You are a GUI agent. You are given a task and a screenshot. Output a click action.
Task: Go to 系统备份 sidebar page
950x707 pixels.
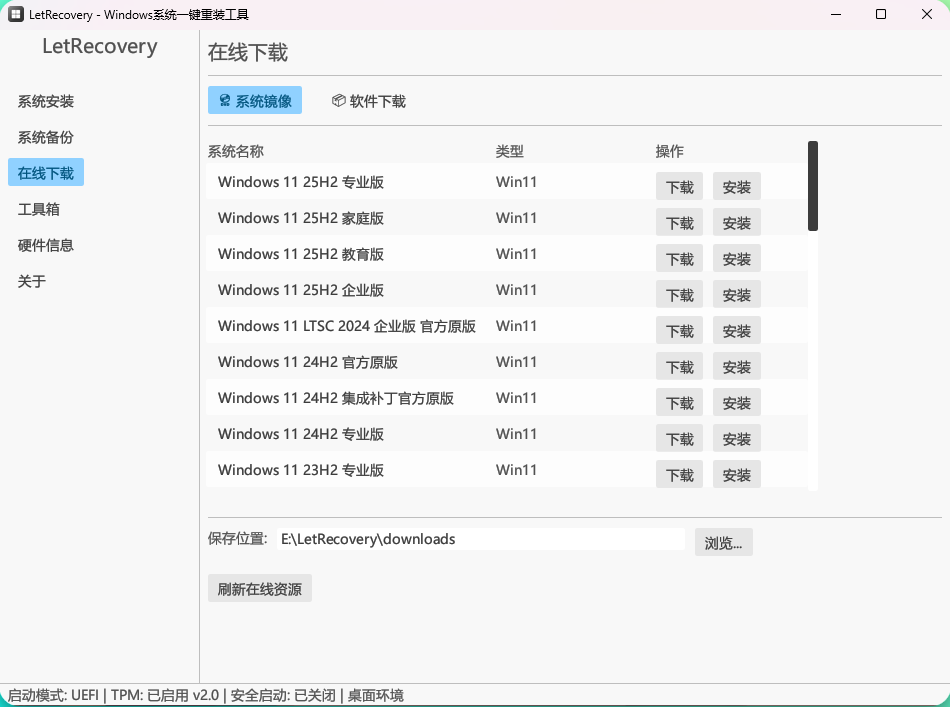pyautogui.click(x=45, y=138)
